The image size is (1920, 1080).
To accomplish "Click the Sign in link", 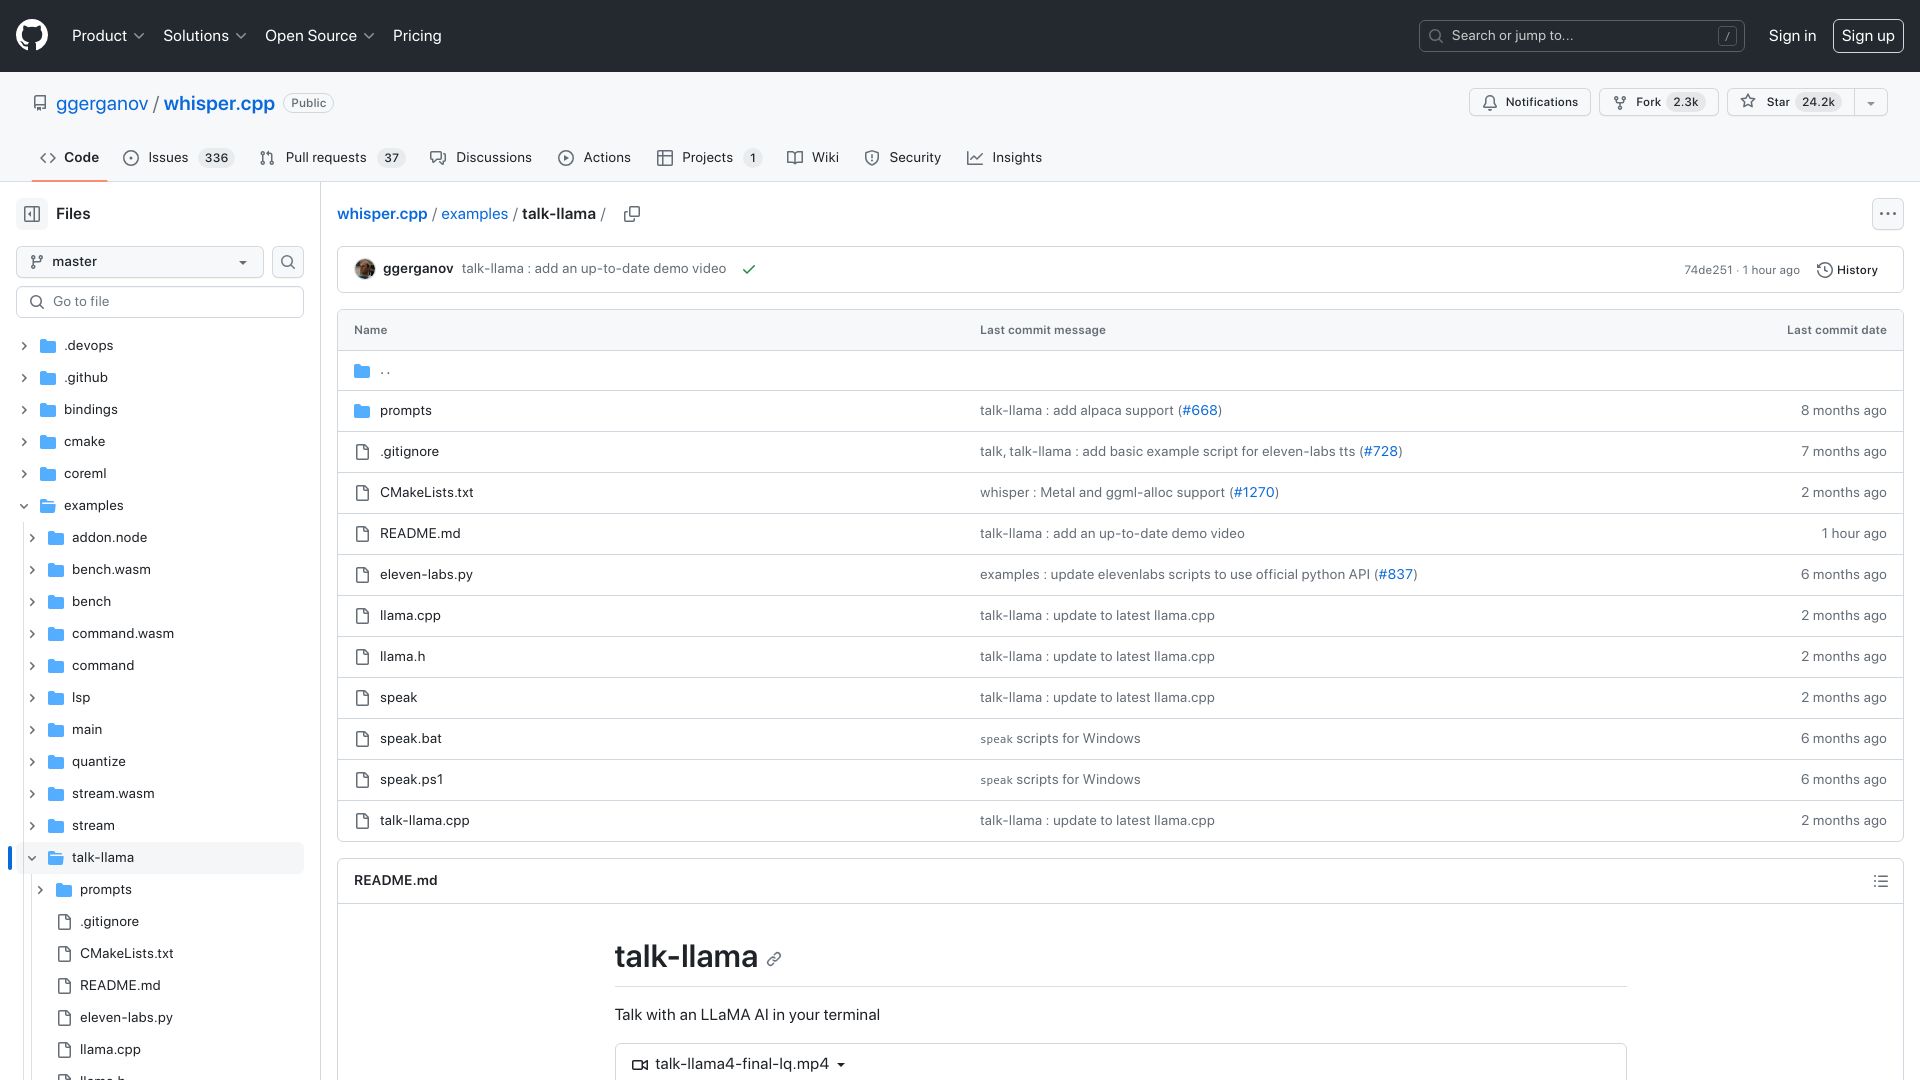I will [x=1792, y=36].
